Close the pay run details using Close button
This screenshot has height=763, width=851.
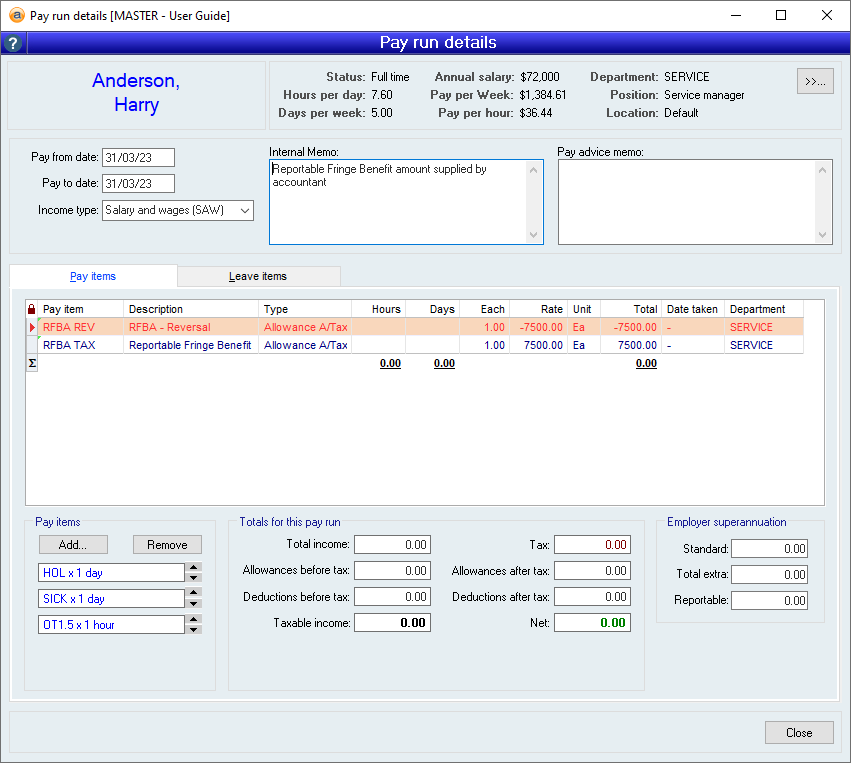pos(798,732)
